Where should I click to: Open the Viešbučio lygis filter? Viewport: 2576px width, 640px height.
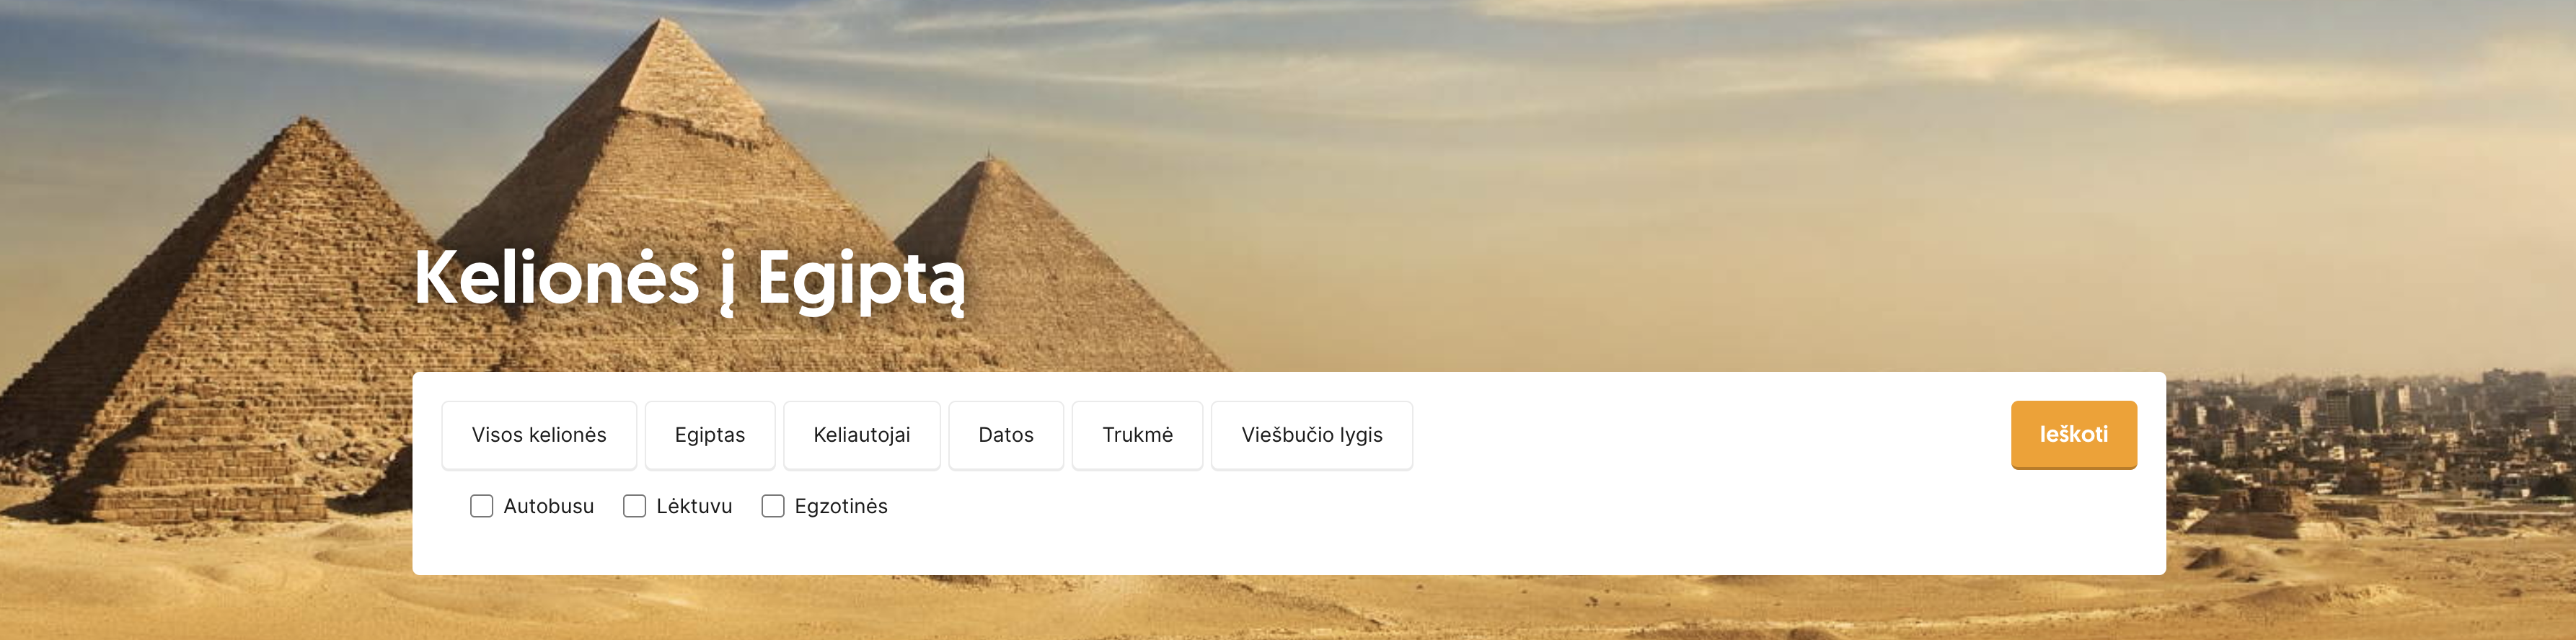click(1312, 435)
